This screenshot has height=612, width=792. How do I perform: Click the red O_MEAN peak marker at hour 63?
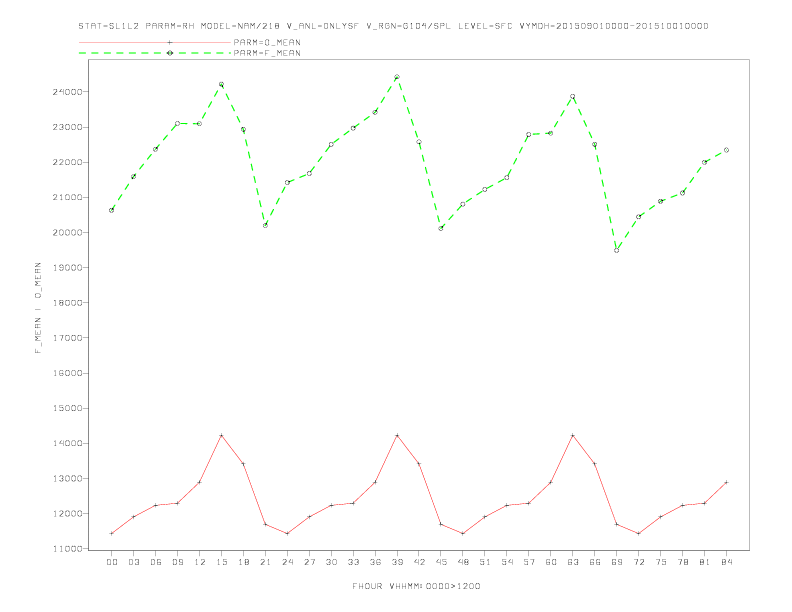573,435
